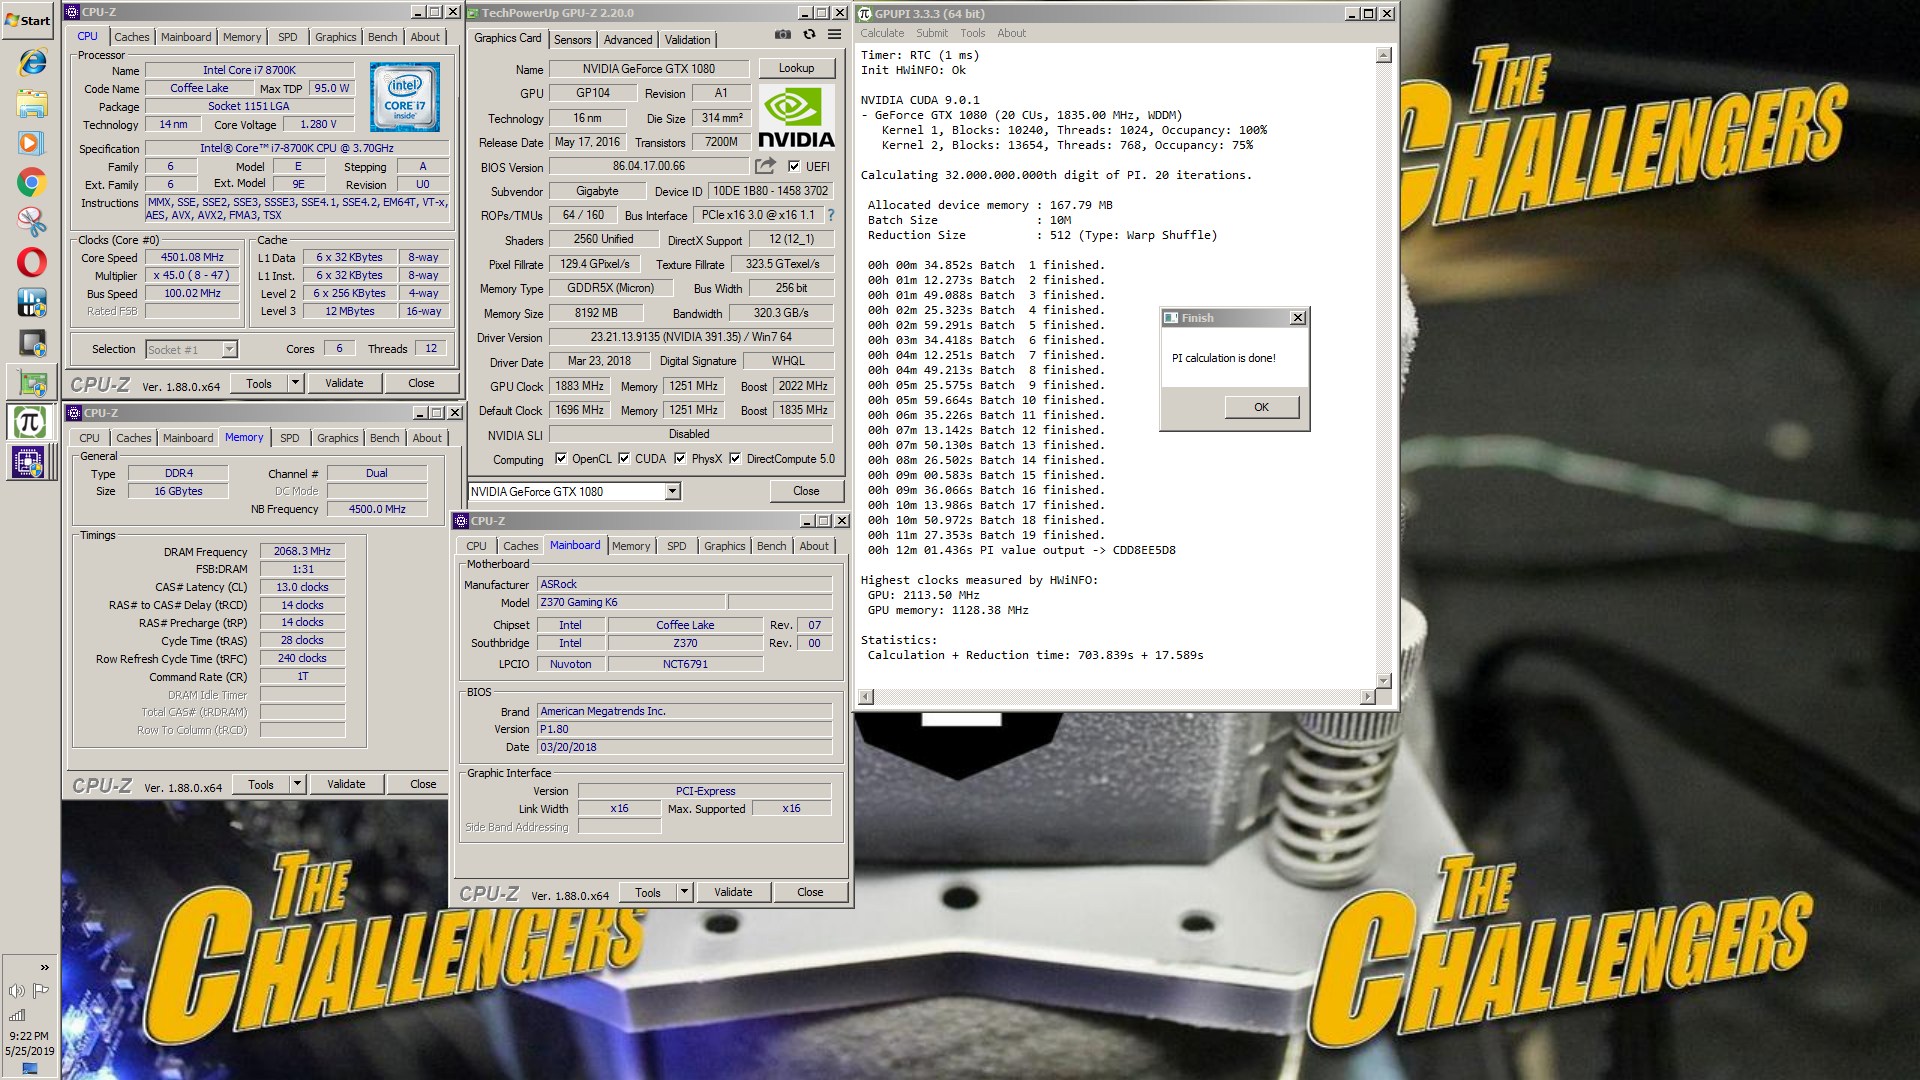Viewport: 1920px width, 1080px height.
Task: Switch to Sensors tab in GPU-Z
Action: coord(572,40)
